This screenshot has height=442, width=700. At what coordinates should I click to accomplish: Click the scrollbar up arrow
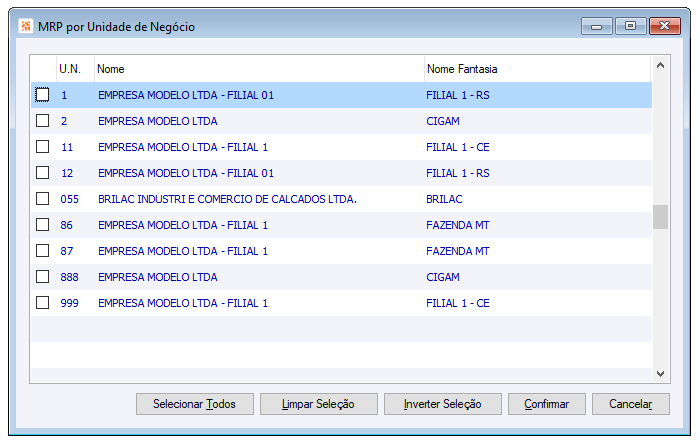click(x=661, y=66)
